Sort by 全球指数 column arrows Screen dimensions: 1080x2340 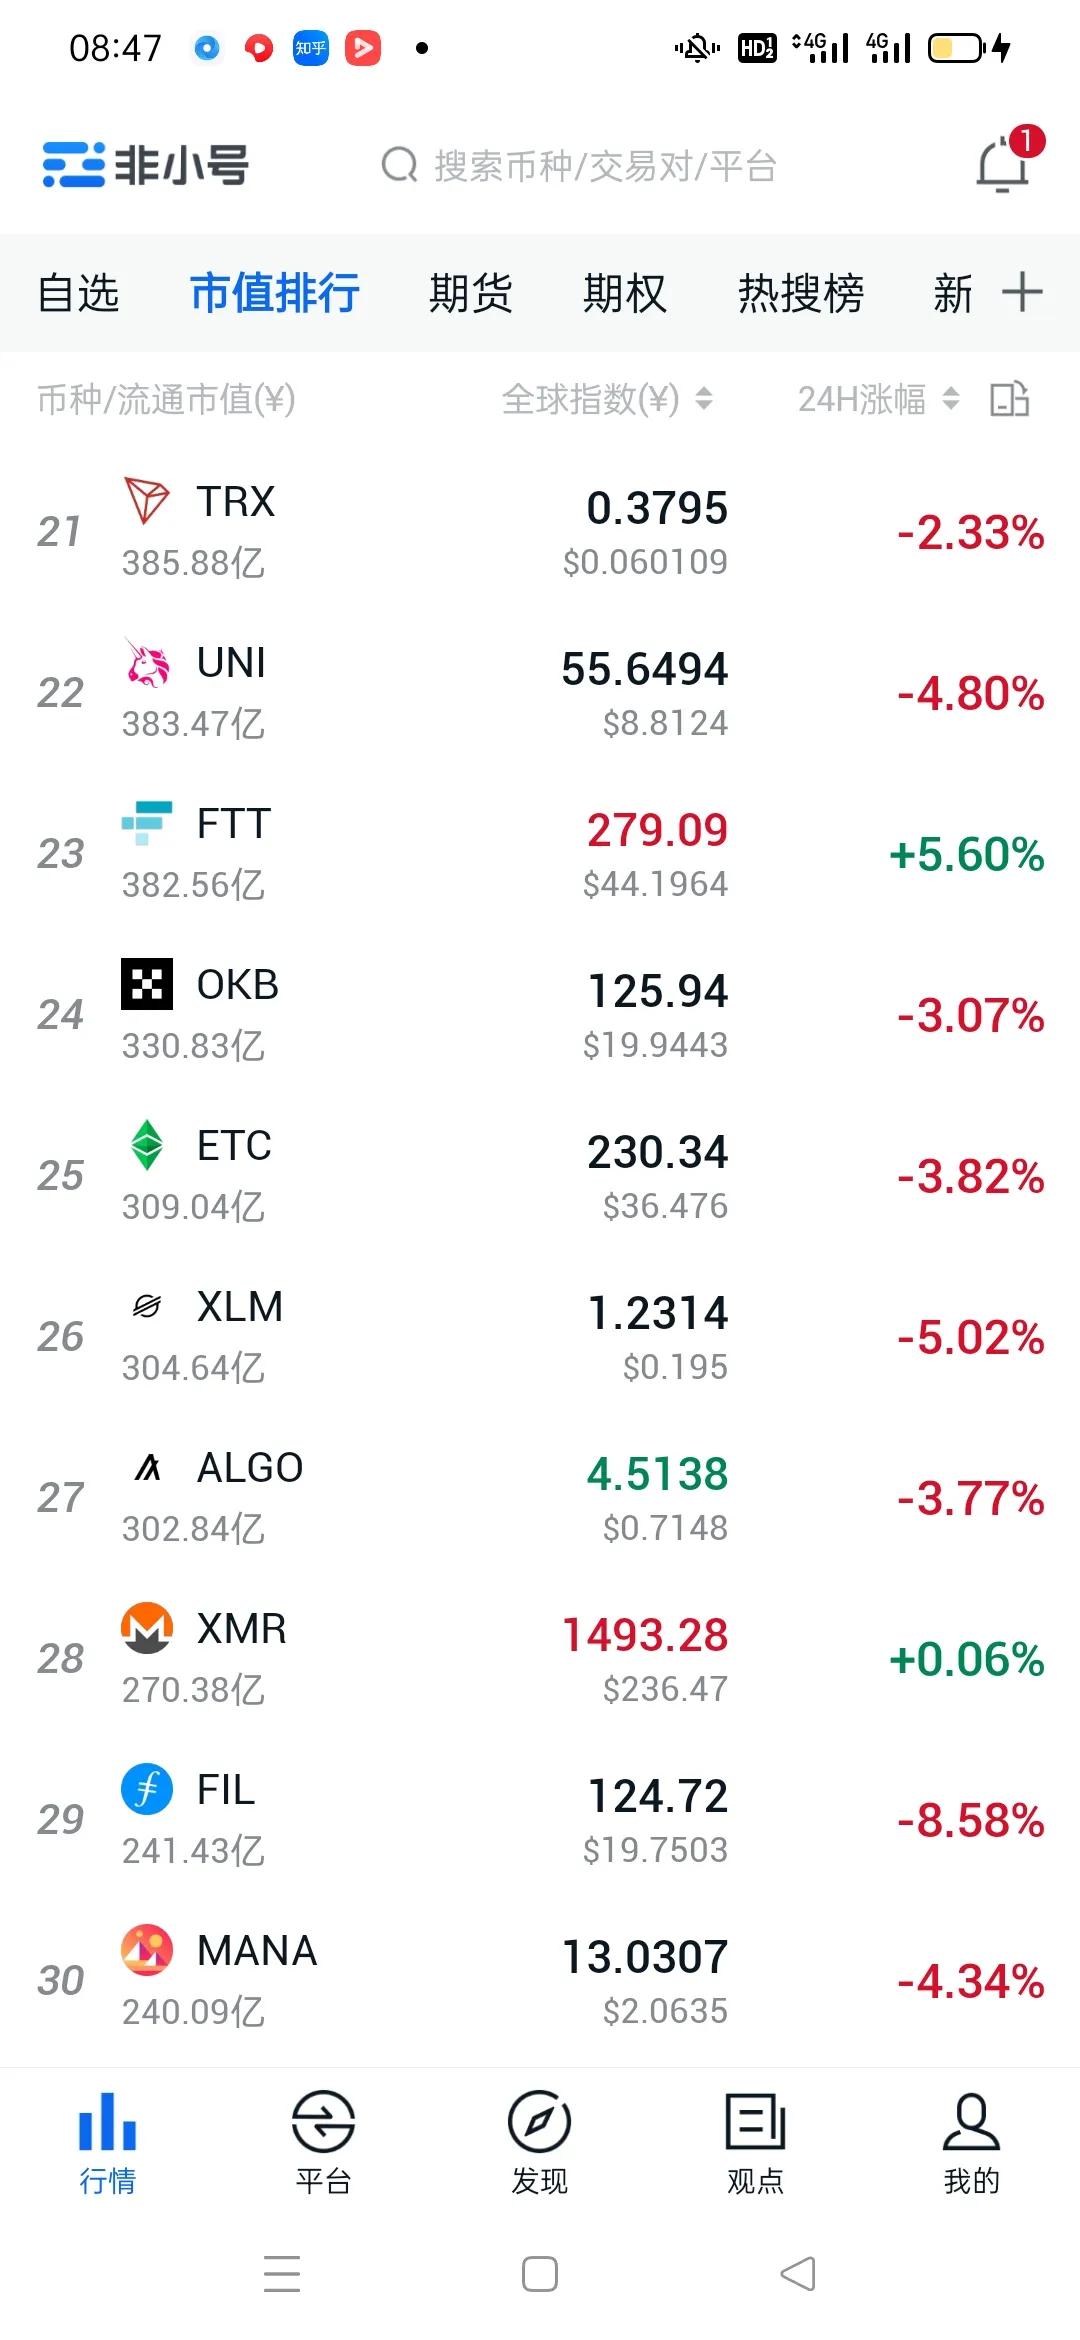tap(704, 399)
